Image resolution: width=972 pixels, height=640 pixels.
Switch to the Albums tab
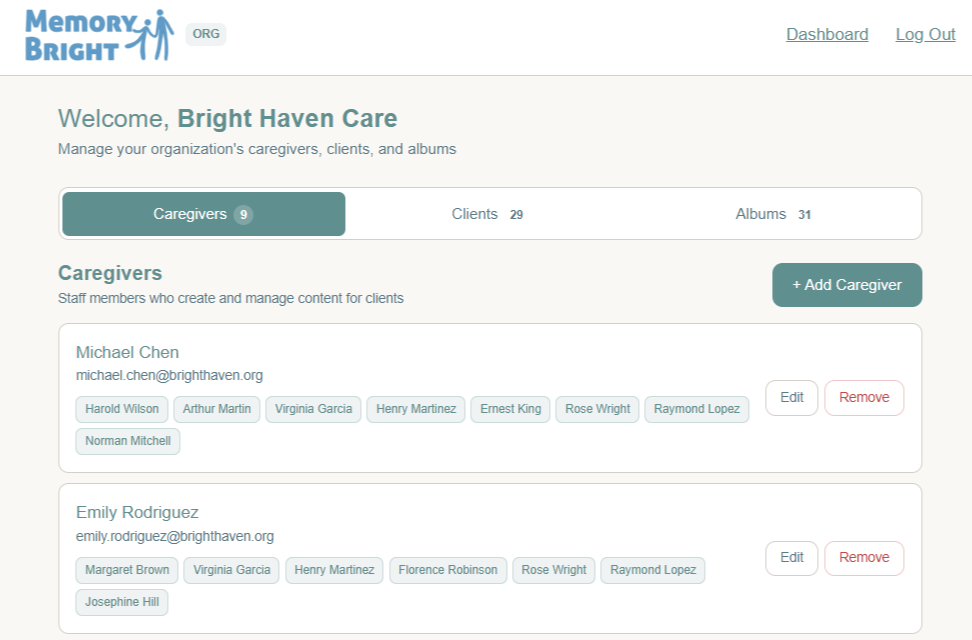773,214
